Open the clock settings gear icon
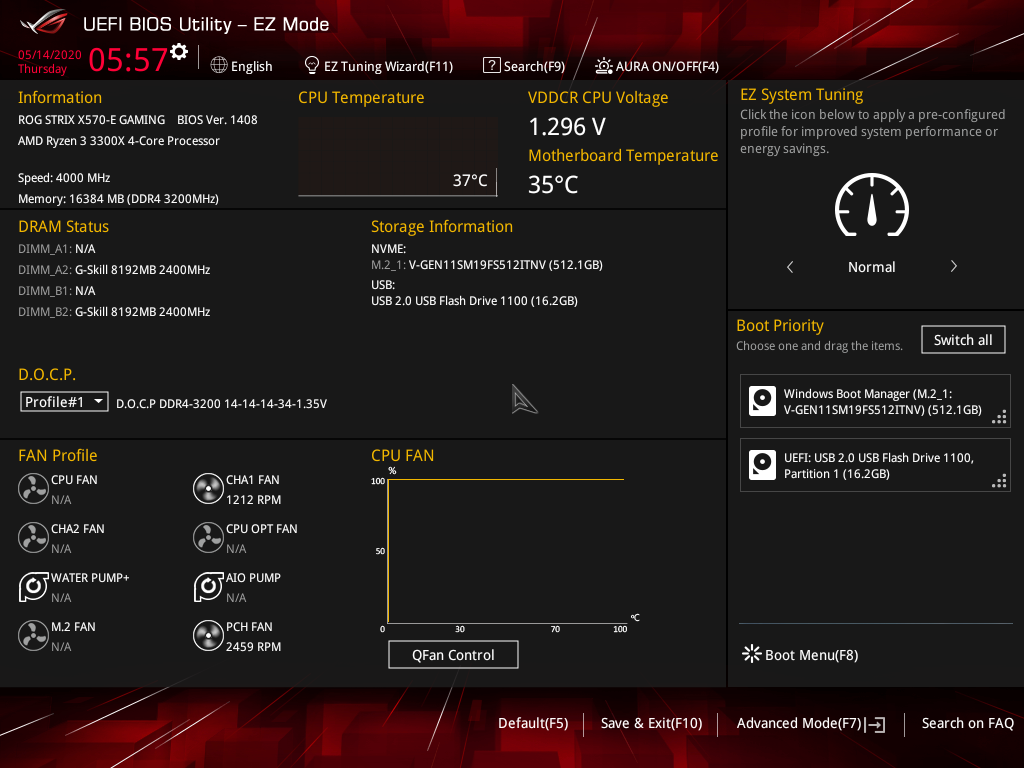 click(179, 52)
